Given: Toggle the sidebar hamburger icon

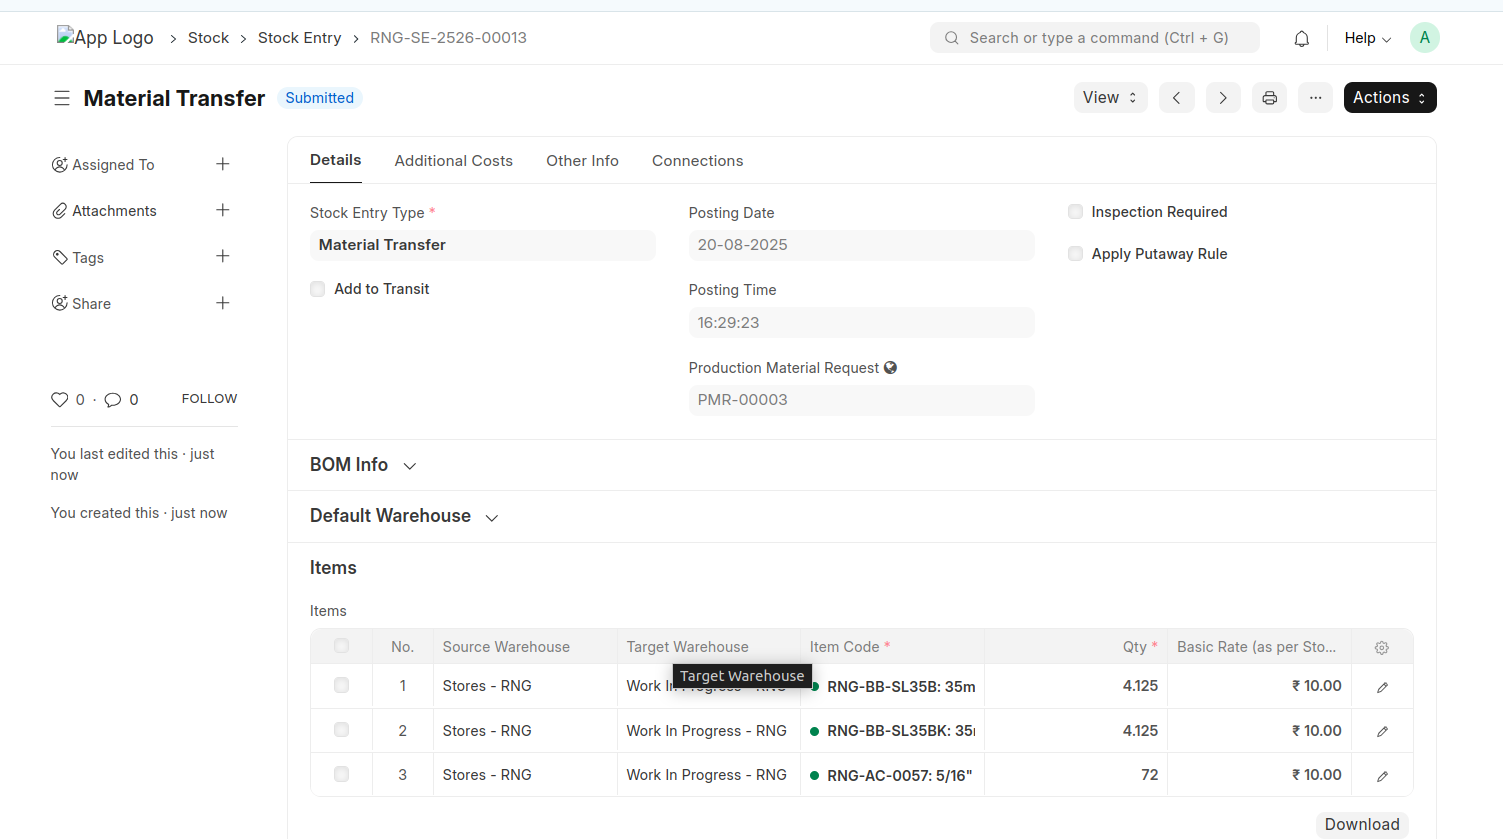Looking at the screenshot, I should pos(62,98).
